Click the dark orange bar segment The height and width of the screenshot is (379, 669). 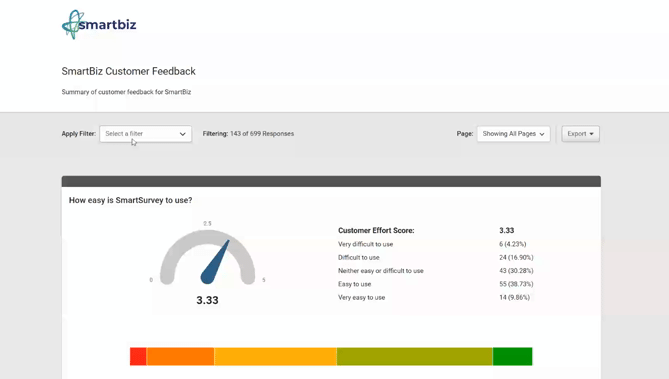pyautogui.click(x=180, y=356)
